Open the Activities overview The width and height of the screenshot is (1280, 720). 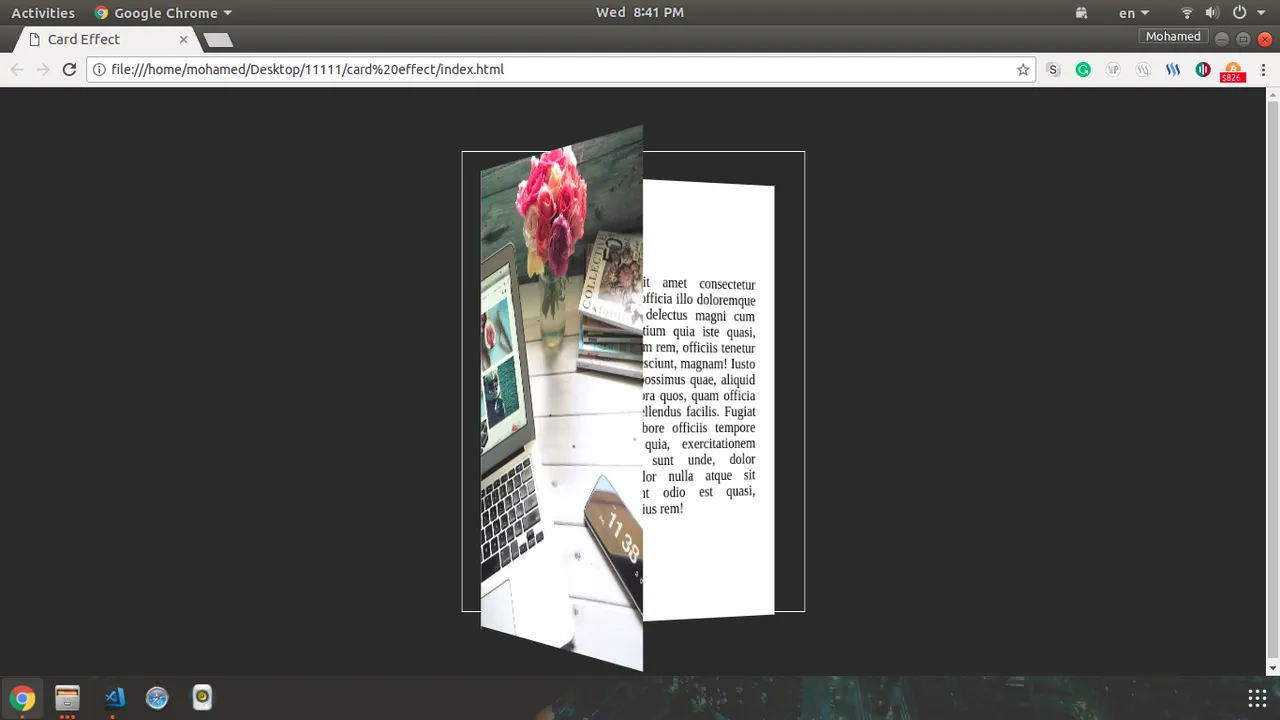click(x=43, y=13)
